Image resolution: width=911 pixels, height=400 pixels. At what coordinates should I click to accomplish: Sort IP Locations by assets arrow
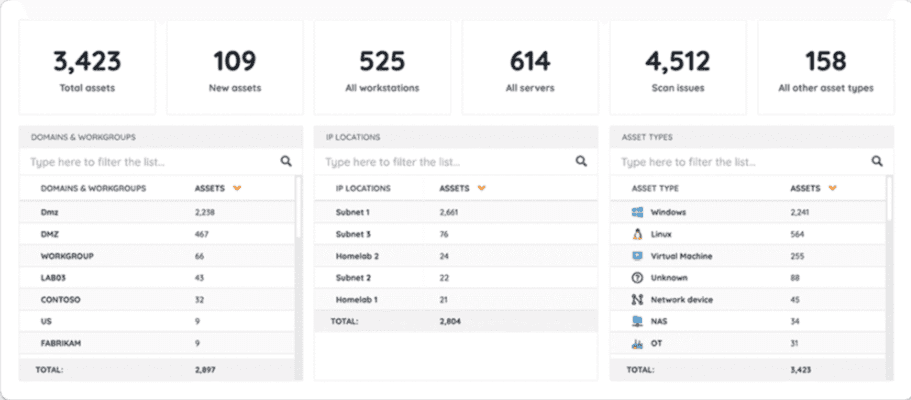481,188
